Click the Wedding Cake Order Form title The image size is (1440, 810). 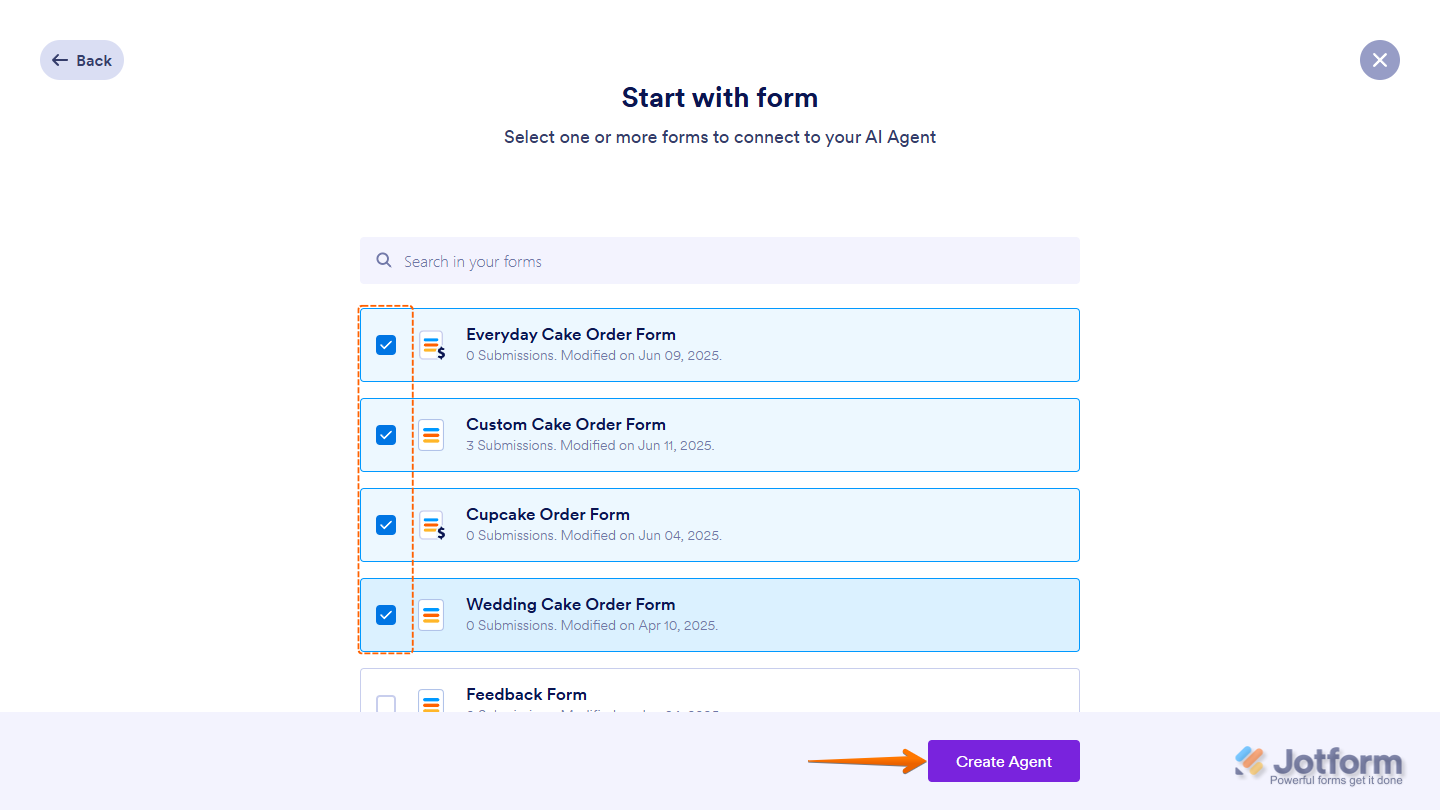[x=570, y=604]
